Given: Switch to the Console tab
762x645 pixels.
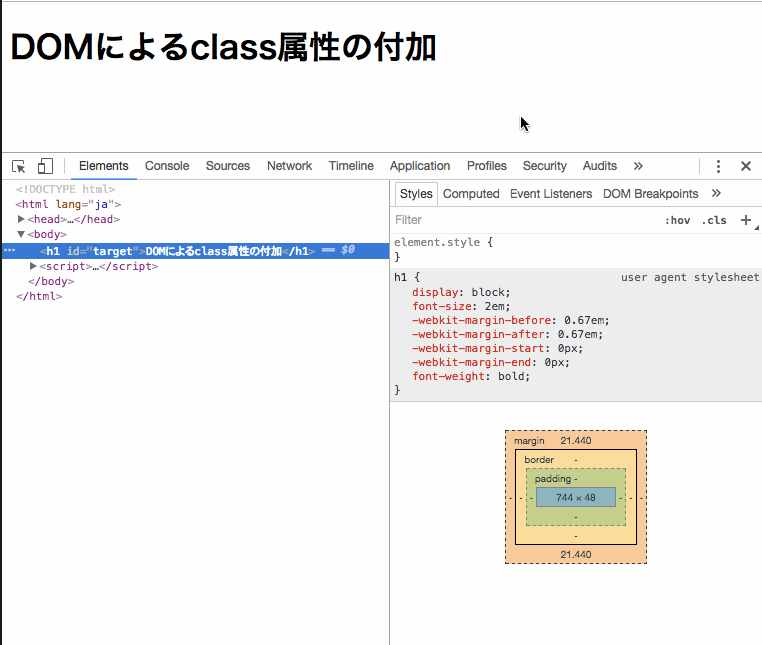Looking at the screenshot, I should 167,166.
